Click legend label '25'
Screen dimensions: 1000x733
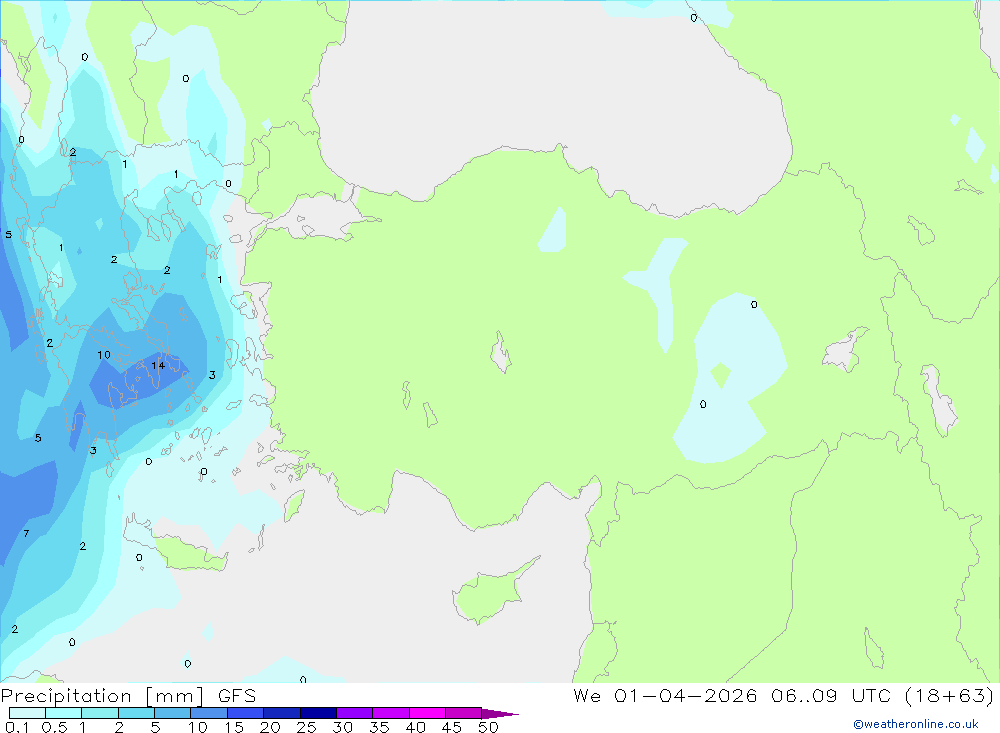pos(307,727)
